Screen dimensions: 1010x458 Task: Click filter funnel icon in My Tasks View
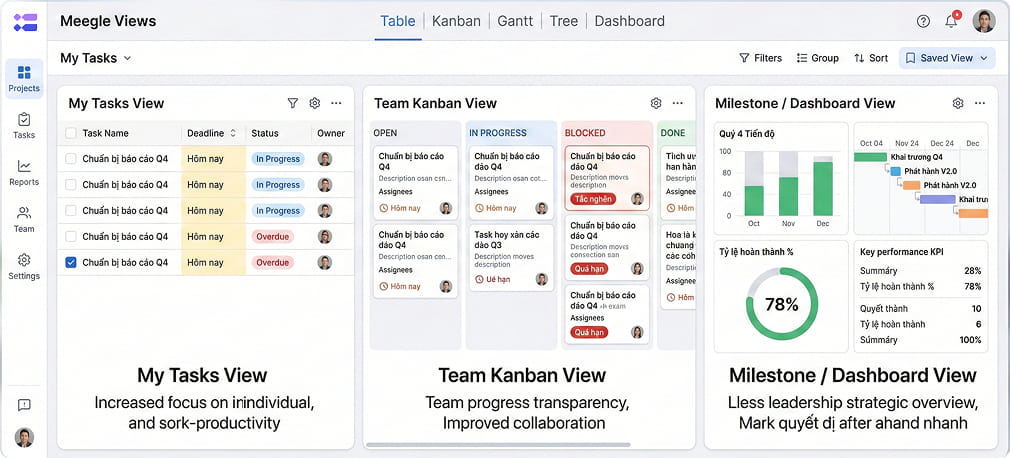pos(293,103)
